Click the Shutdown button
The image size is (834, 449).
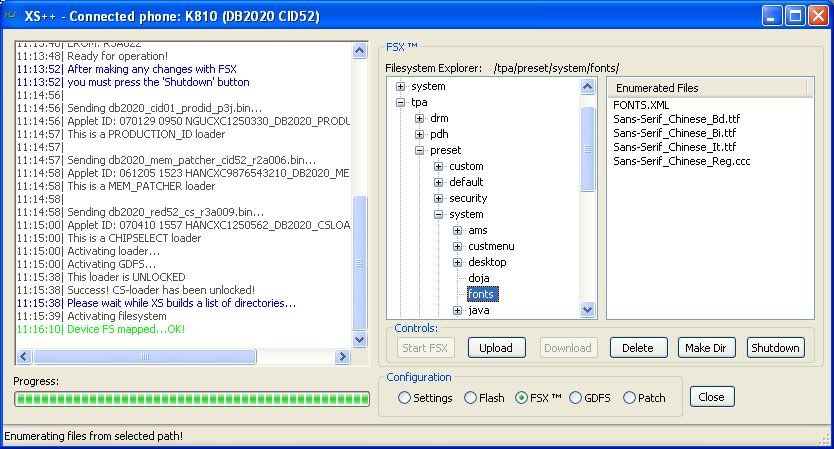(775, 347)
